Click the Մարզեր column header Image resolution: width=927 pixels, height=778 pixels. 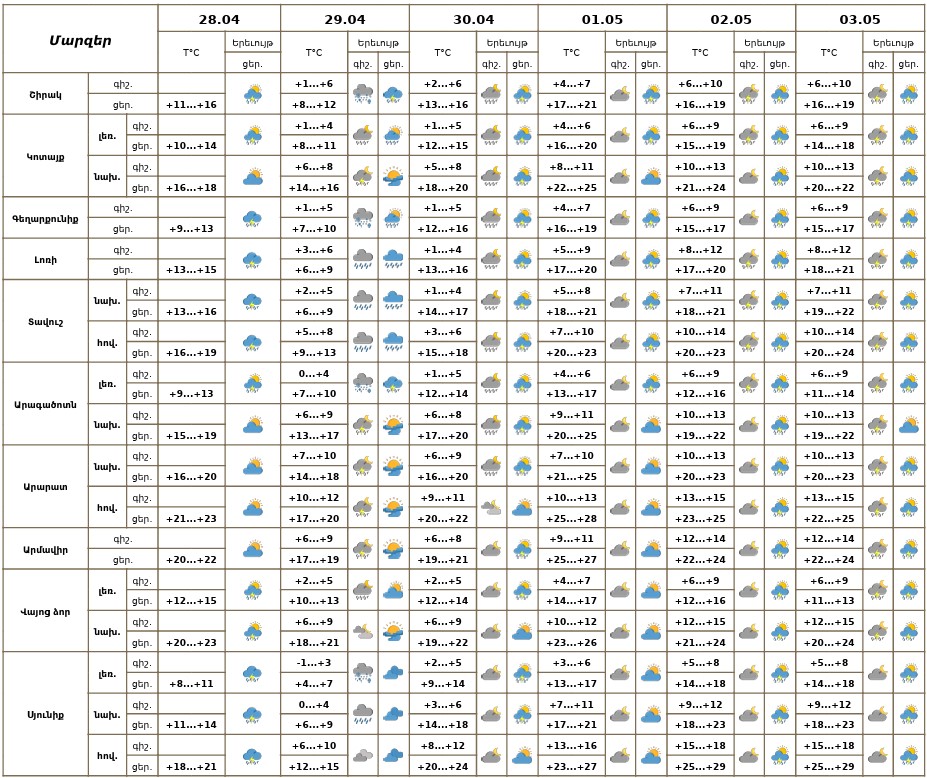pyautogui.click(x=80, y=40)
